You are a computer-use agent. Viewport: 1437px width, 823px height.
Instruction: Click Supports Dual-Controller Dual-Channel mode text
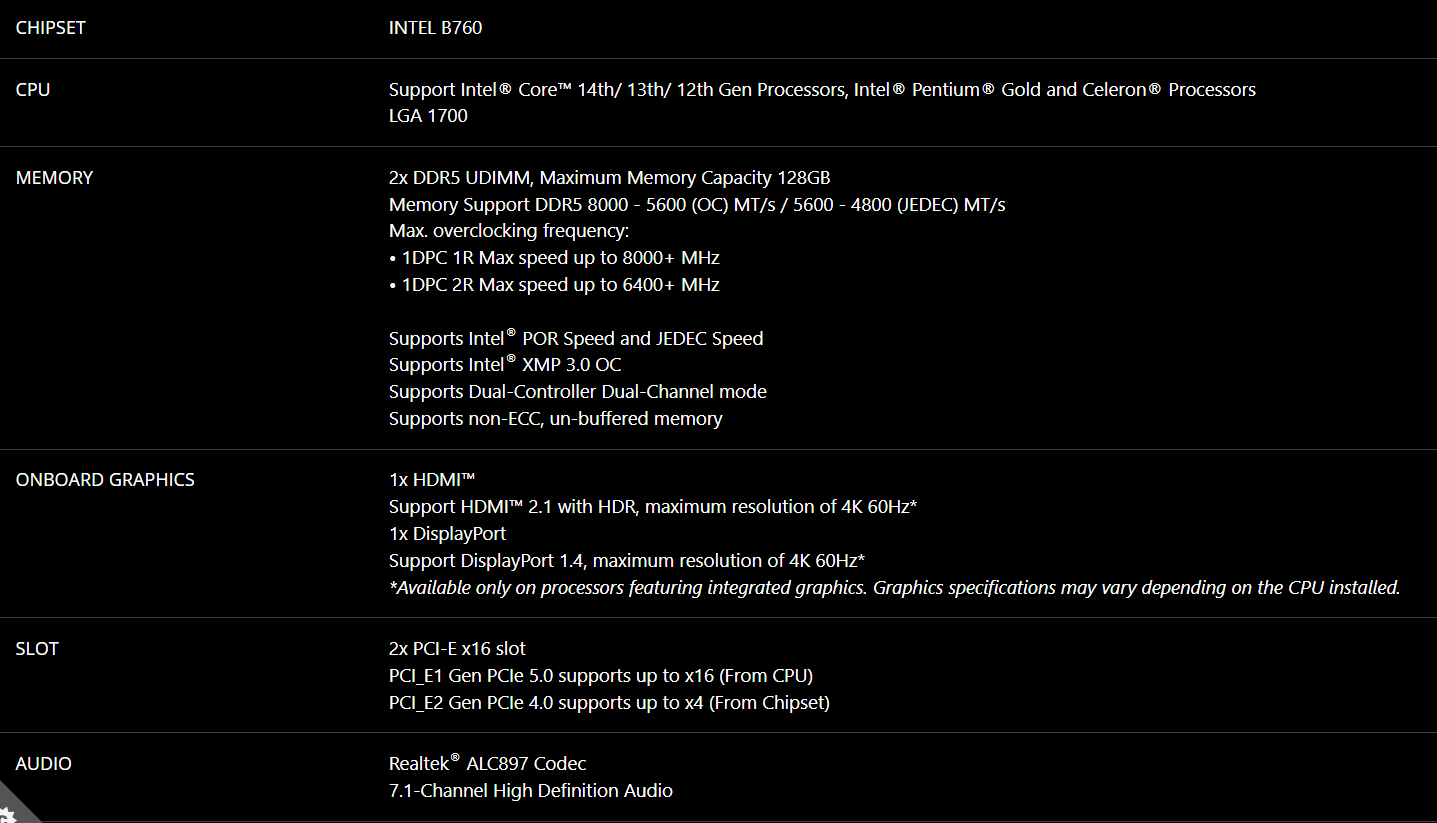pos(577,392)
